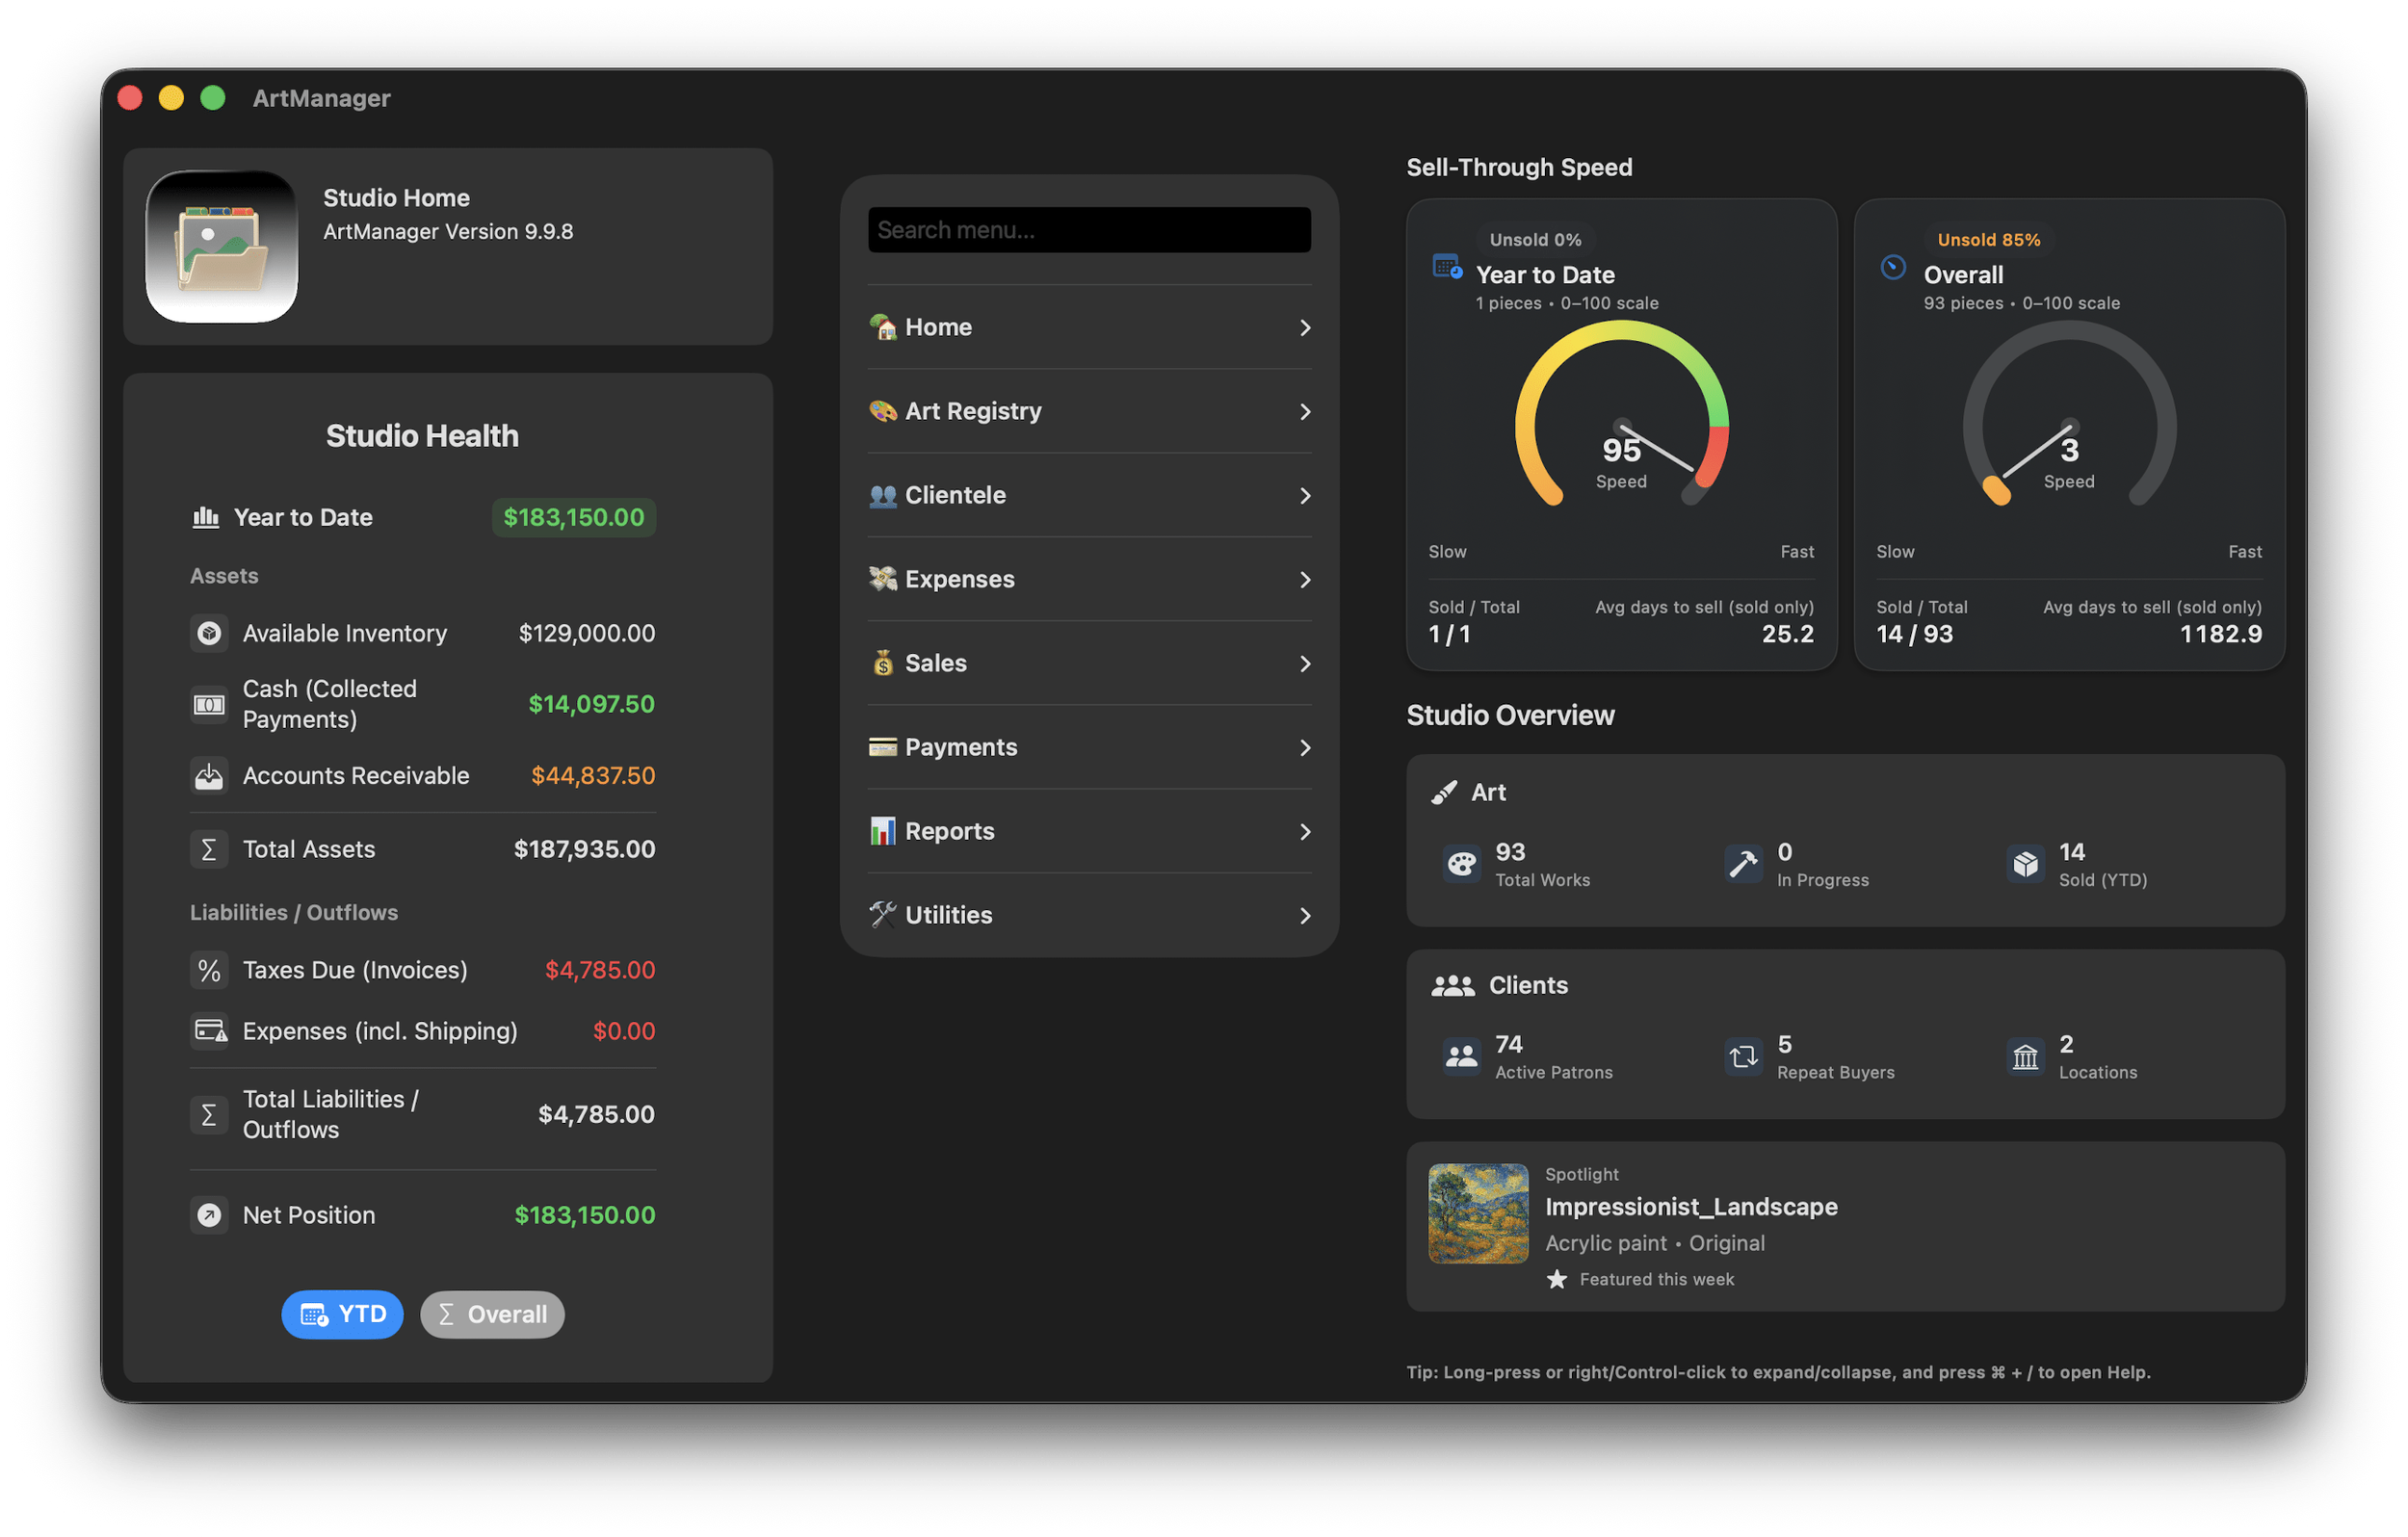Expand the Clientele chevron
Viewport: 2408px width, 1537px height.
click(x=1304, y=495)
